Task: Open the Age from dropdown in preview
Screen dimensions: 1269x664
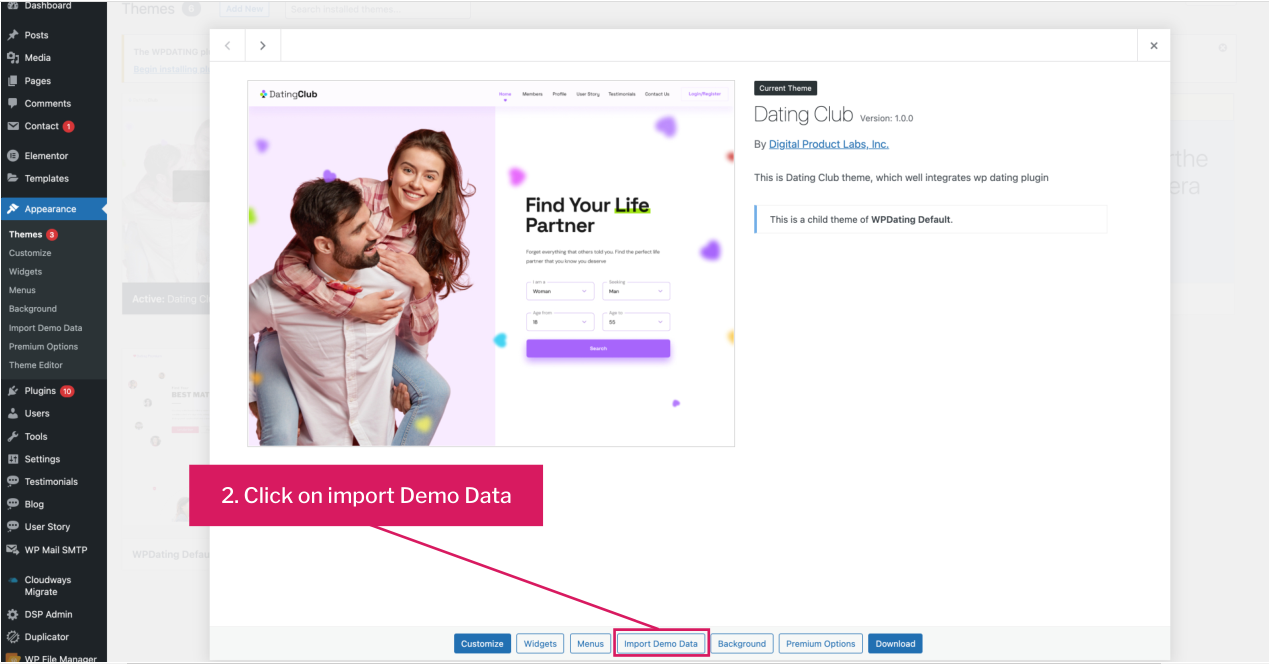Action: click(560, 322)
